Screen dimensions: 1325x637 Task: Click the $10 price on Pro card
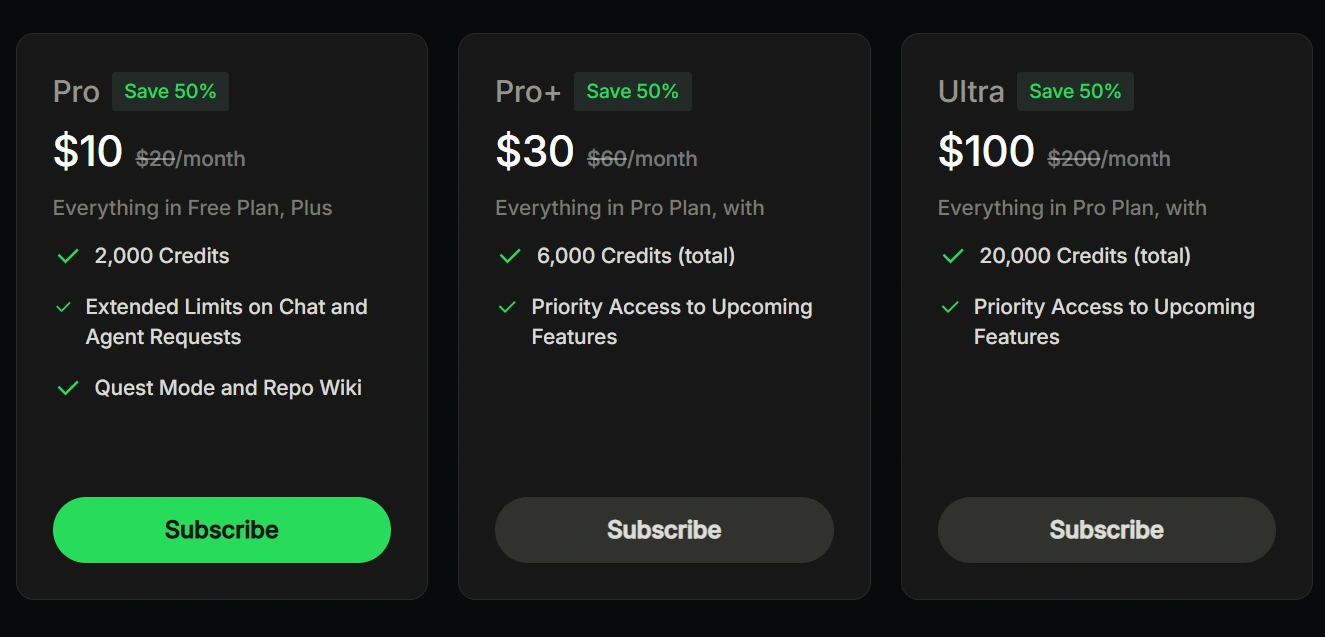[x=88, y=152]
